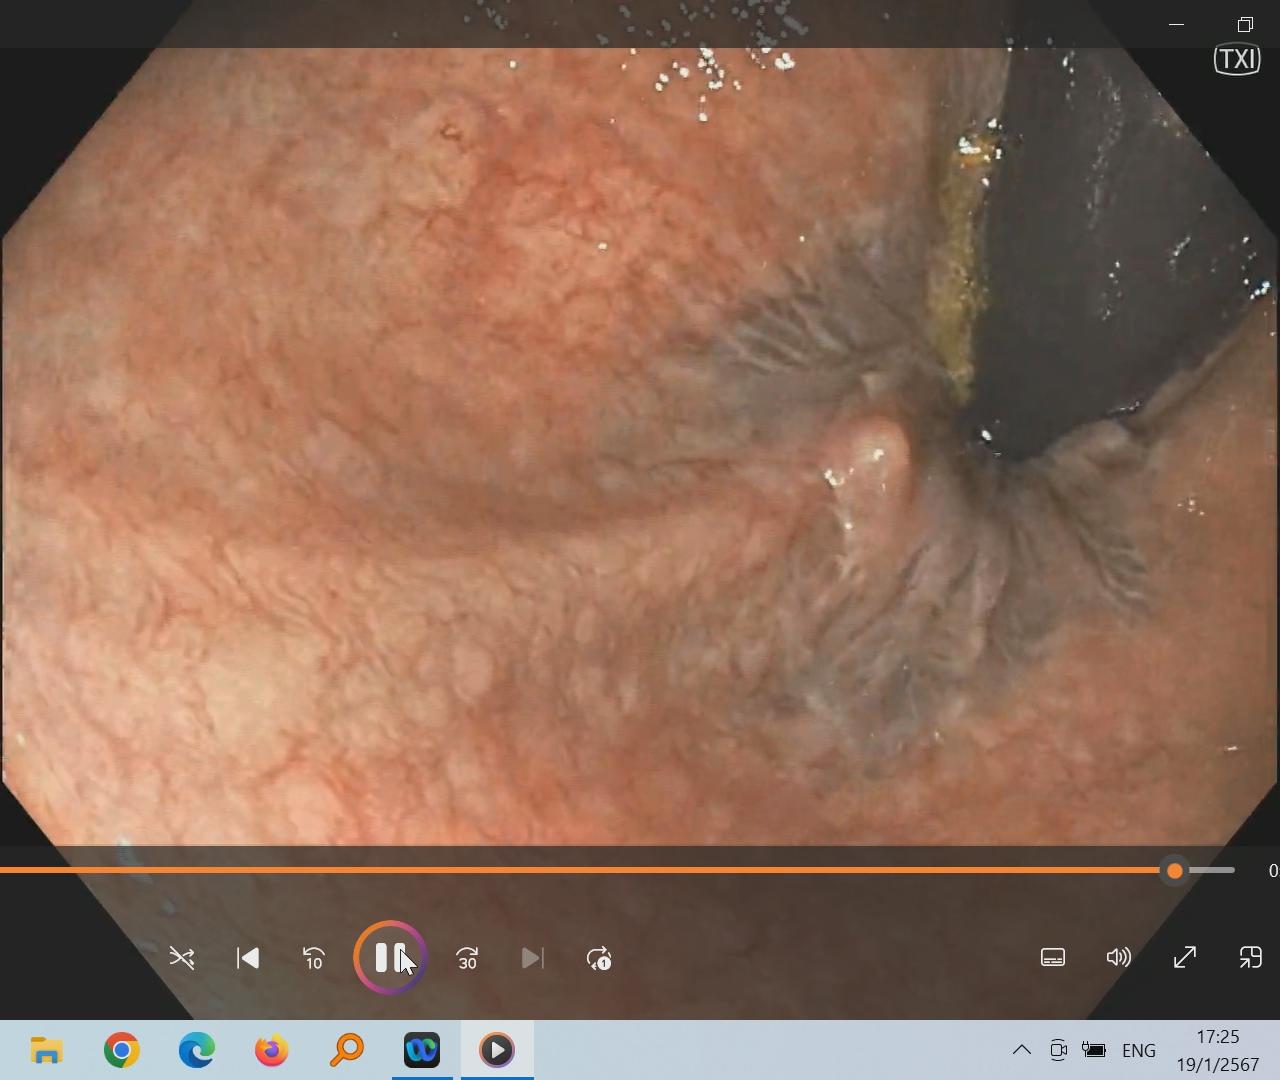Open Microsoft Edge from the taskbar
The width and height of the screenshot is (1280, 1080).
click(x=197, y=1050)
